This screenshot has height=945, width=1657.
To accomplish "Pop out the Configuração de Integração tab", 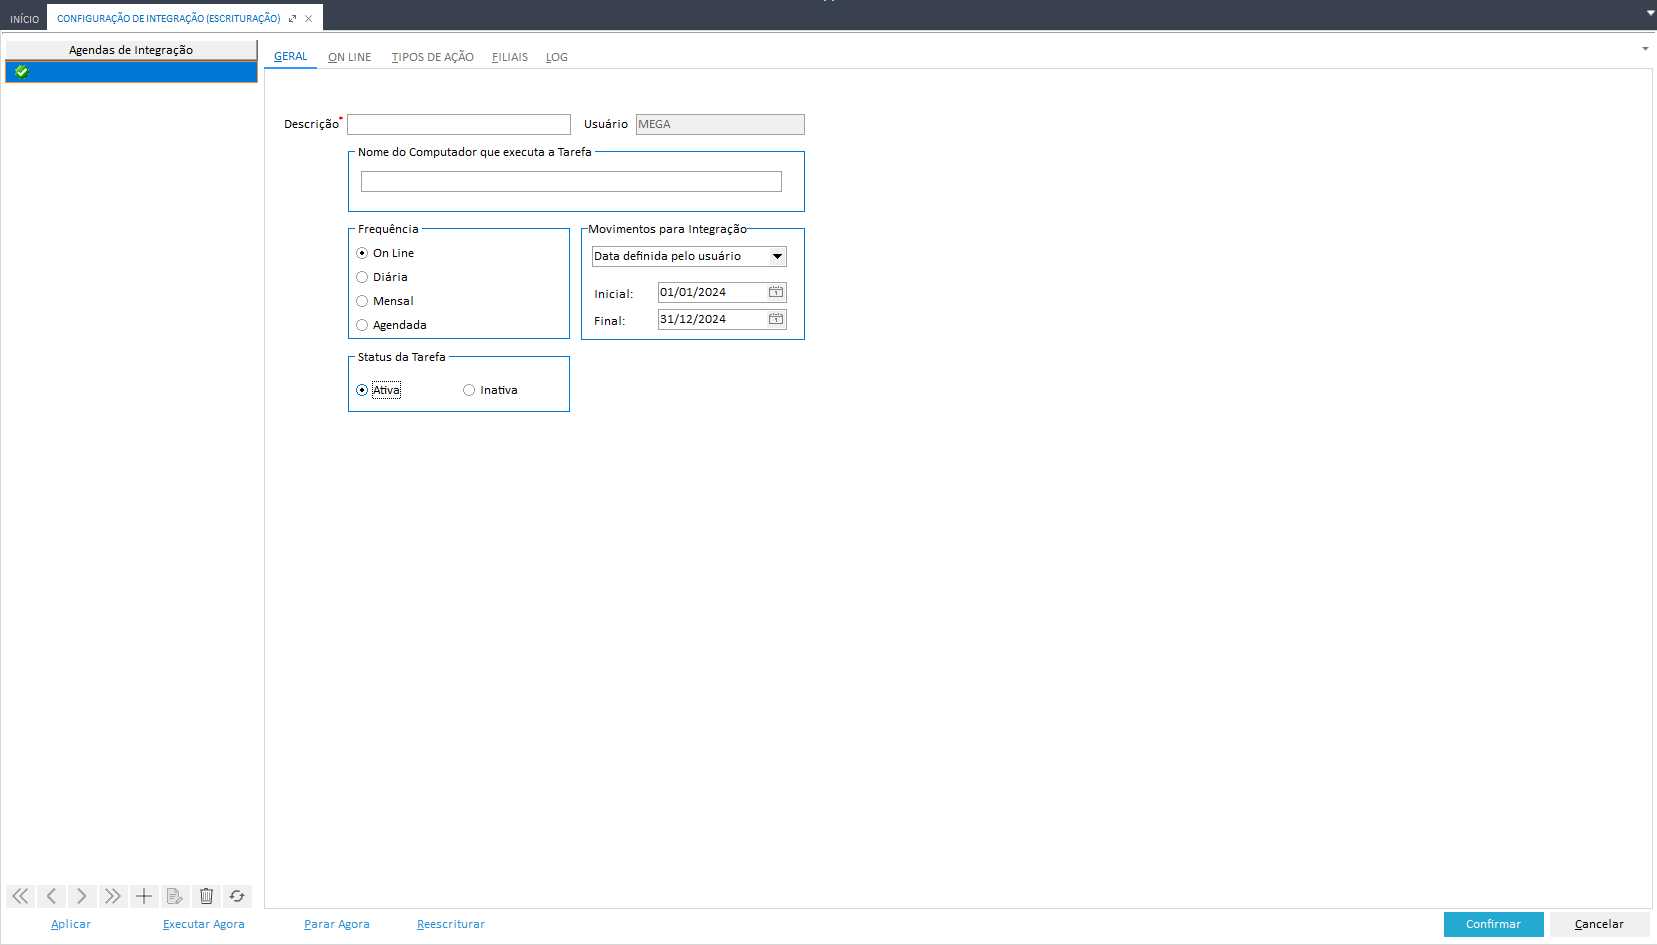I will [292, 18].
